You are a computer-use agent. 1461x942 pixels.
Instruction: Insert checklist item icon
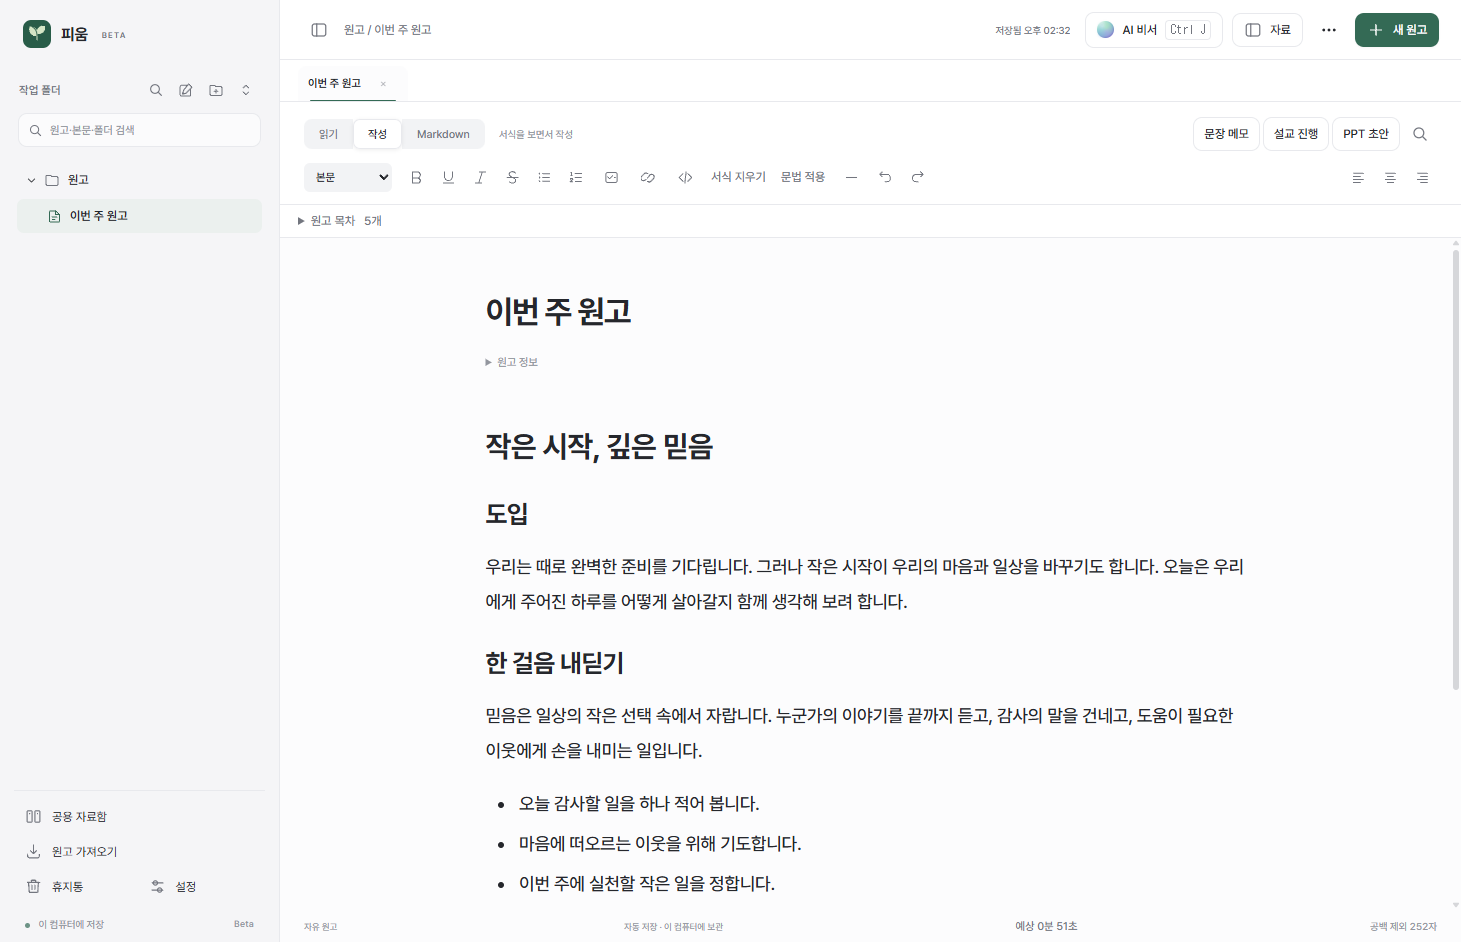coord(611,177)
